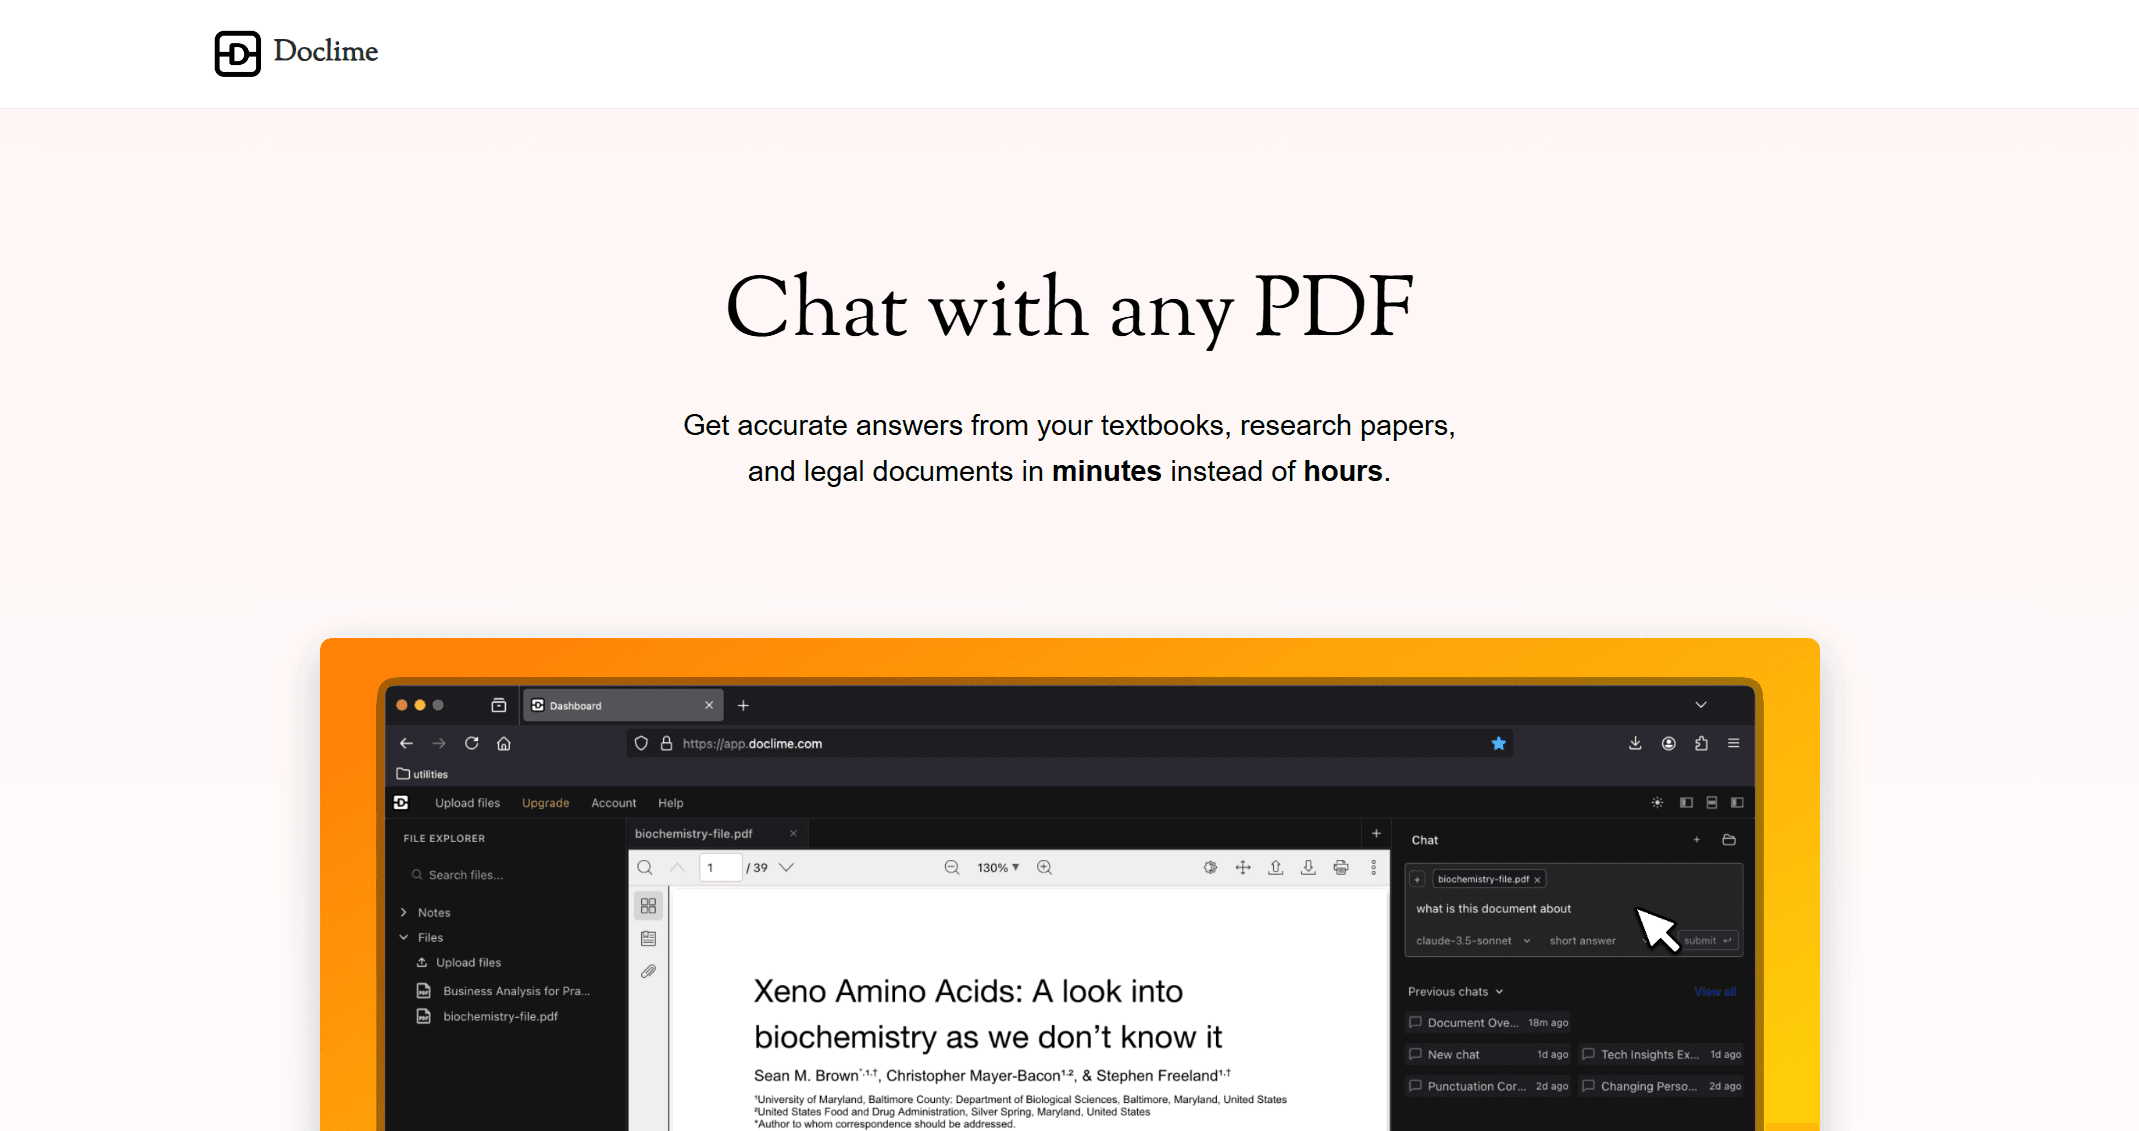The width and height of the screenshot is (2139, 1131).
Task: Click the PDF thumbnails grid icon
Action: tap(648, 905)
